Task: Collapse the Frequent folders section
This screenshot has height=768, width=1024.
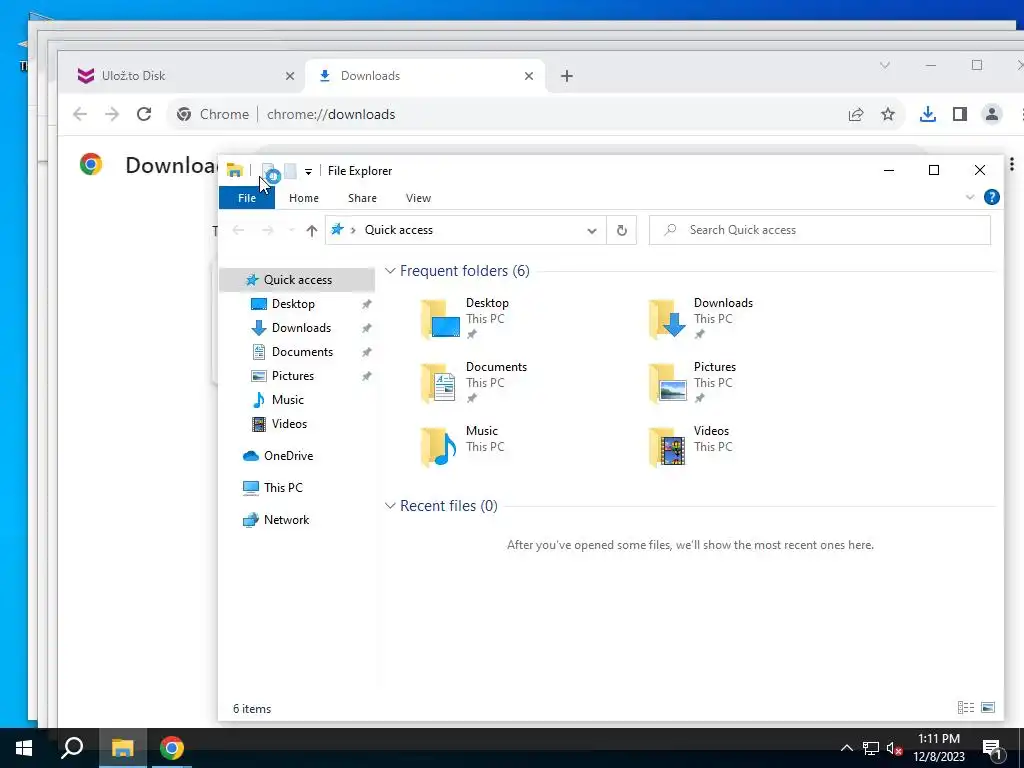Action: coord(390,270)
